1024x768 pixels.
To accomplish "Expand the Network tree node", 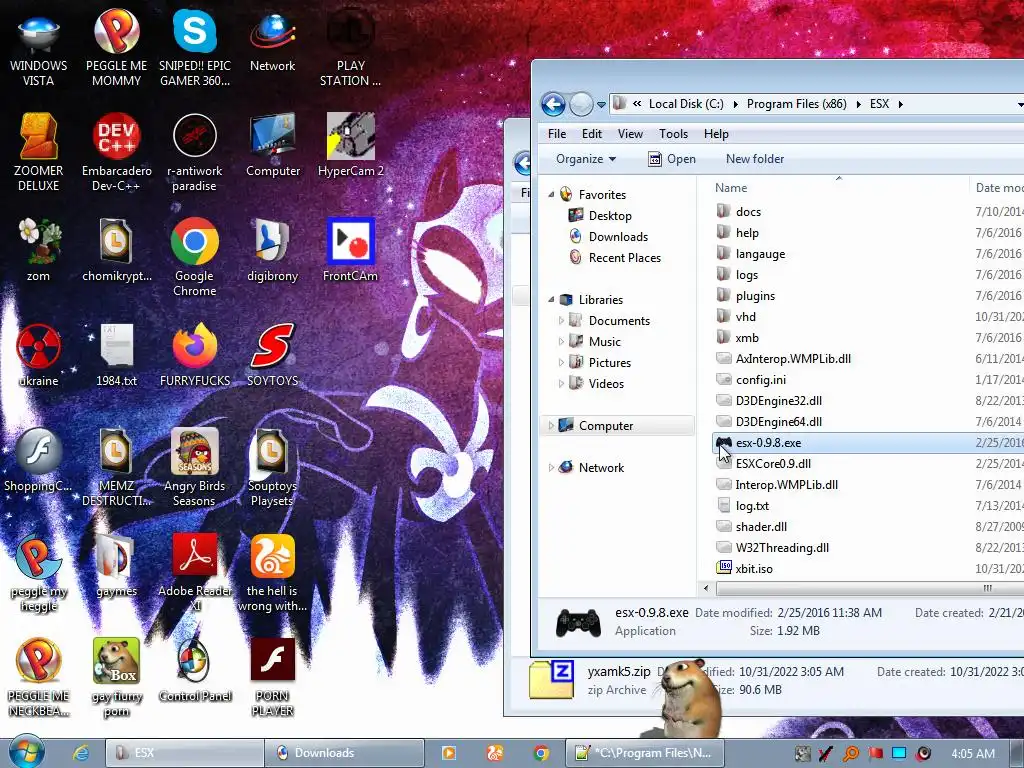I will pyautogui.click(x=551, y=468).
